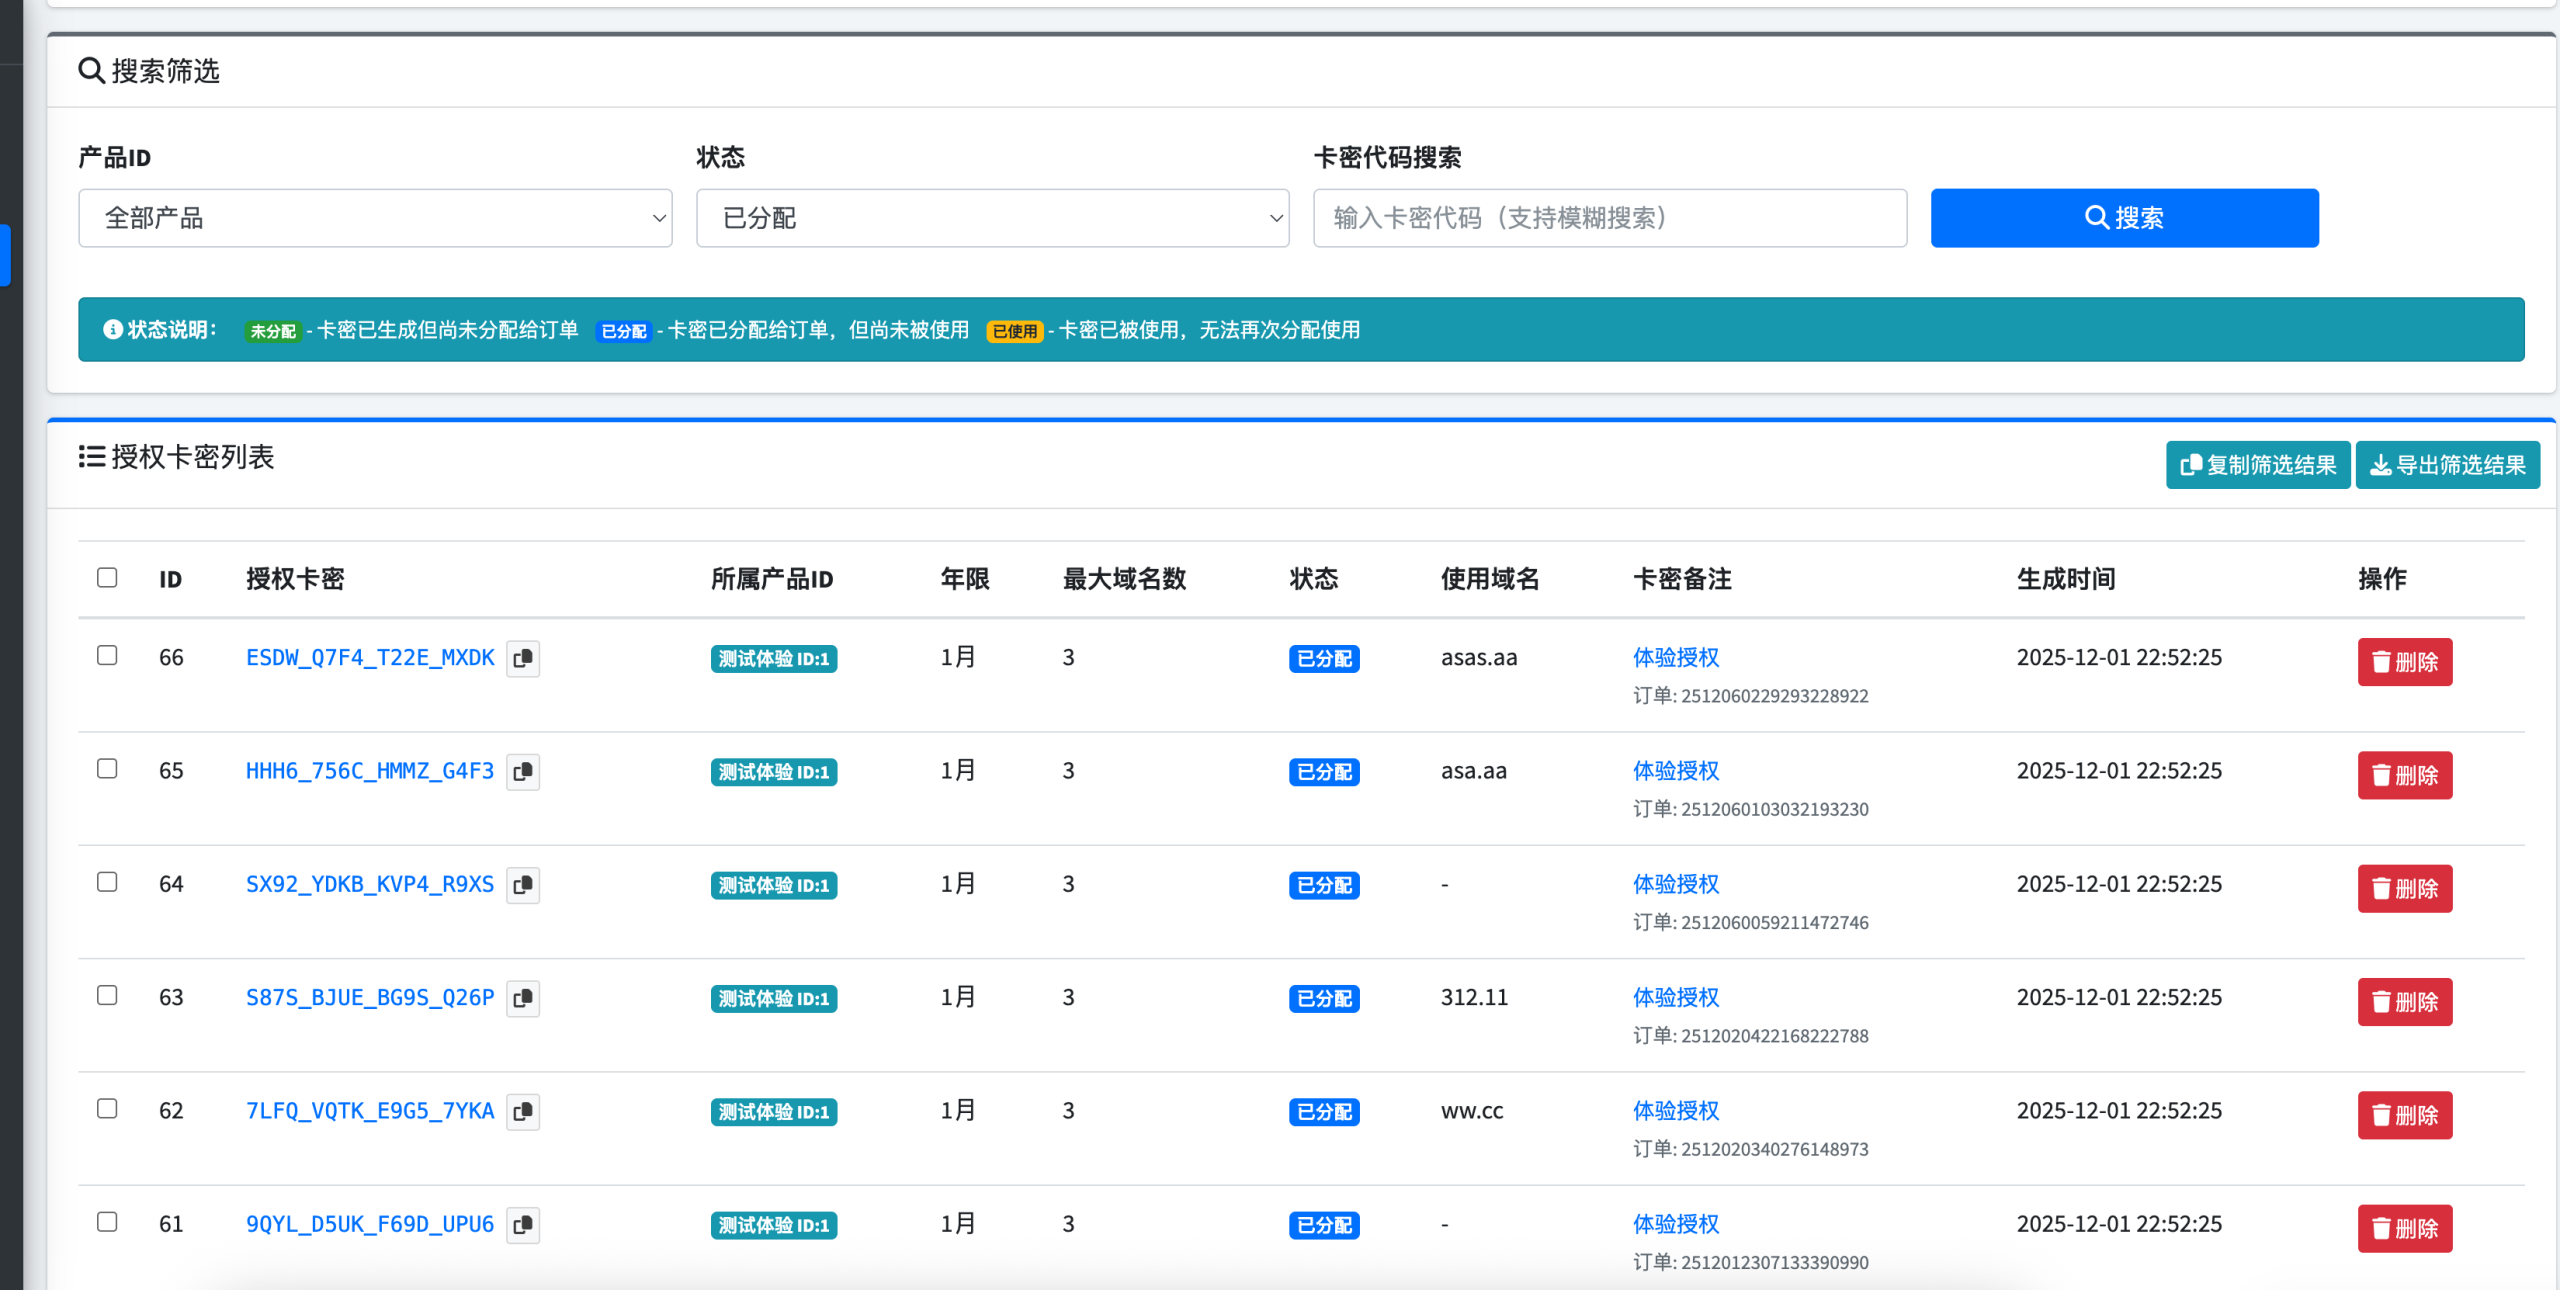Check the checkbox for row ID 66
The width and height of the screenshot is (2560, 1290).
107,656
